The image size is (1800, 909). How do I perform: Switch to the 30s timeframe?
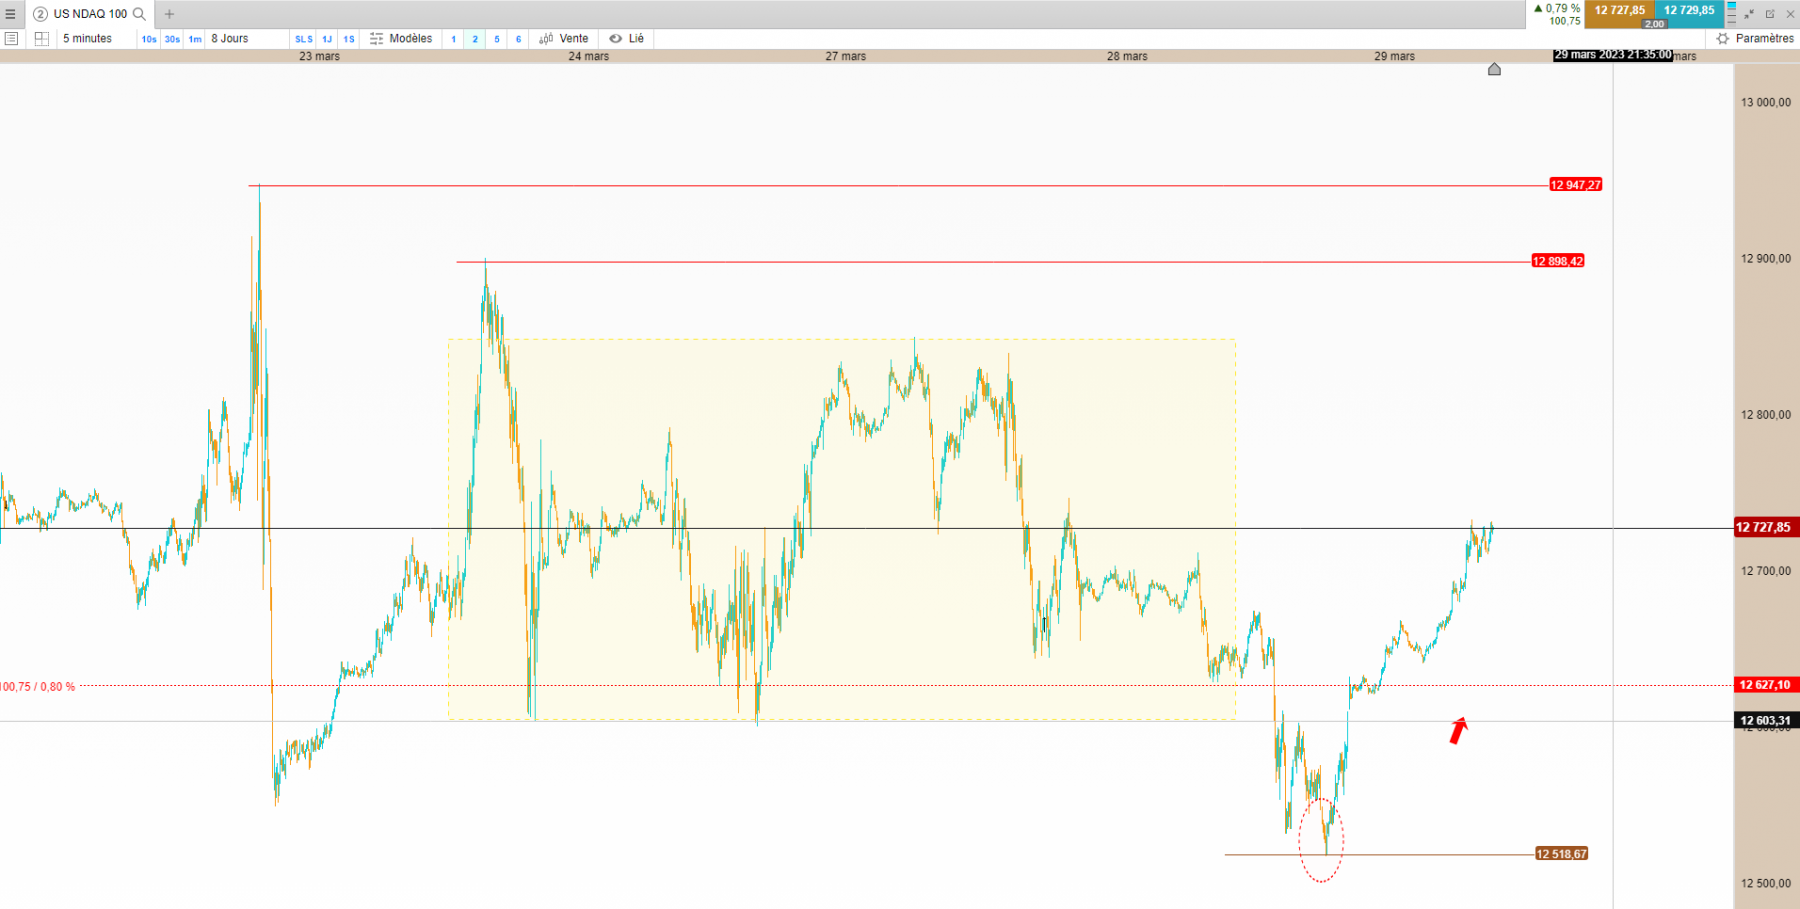pos(172,39)
